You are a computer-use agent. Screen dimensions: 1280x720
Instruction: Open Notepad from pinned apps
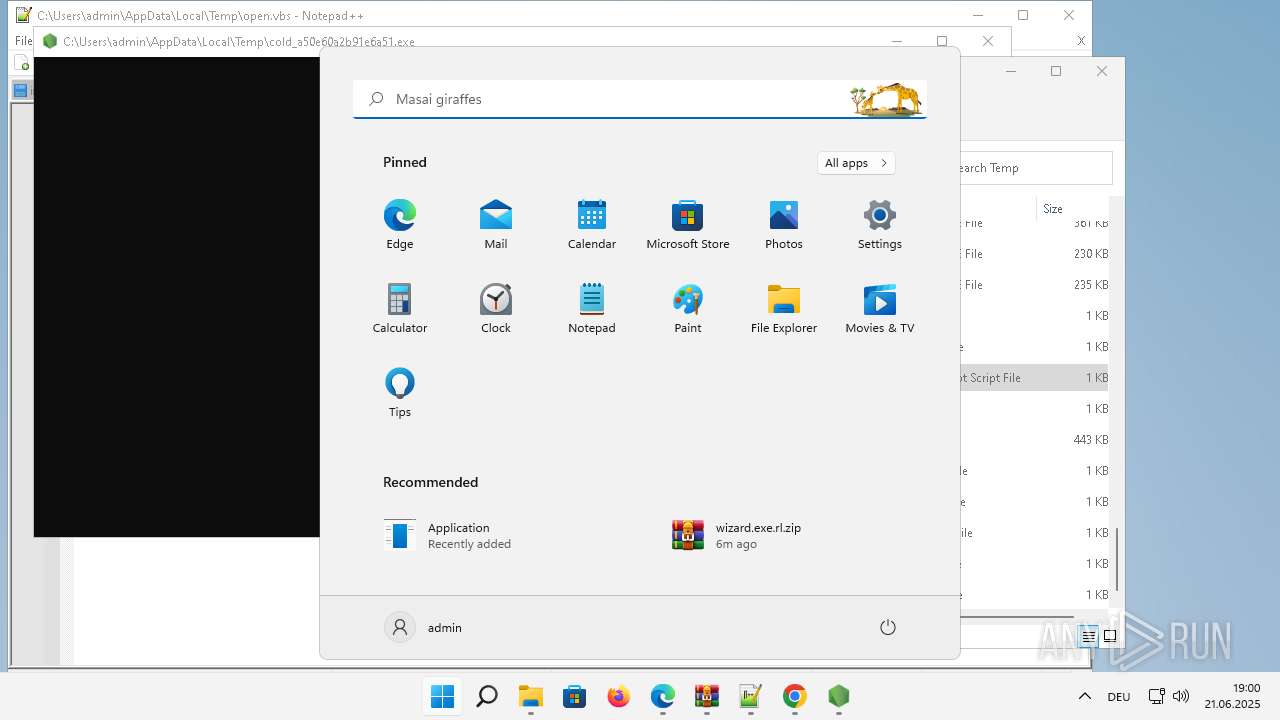[x=592, y=309]
